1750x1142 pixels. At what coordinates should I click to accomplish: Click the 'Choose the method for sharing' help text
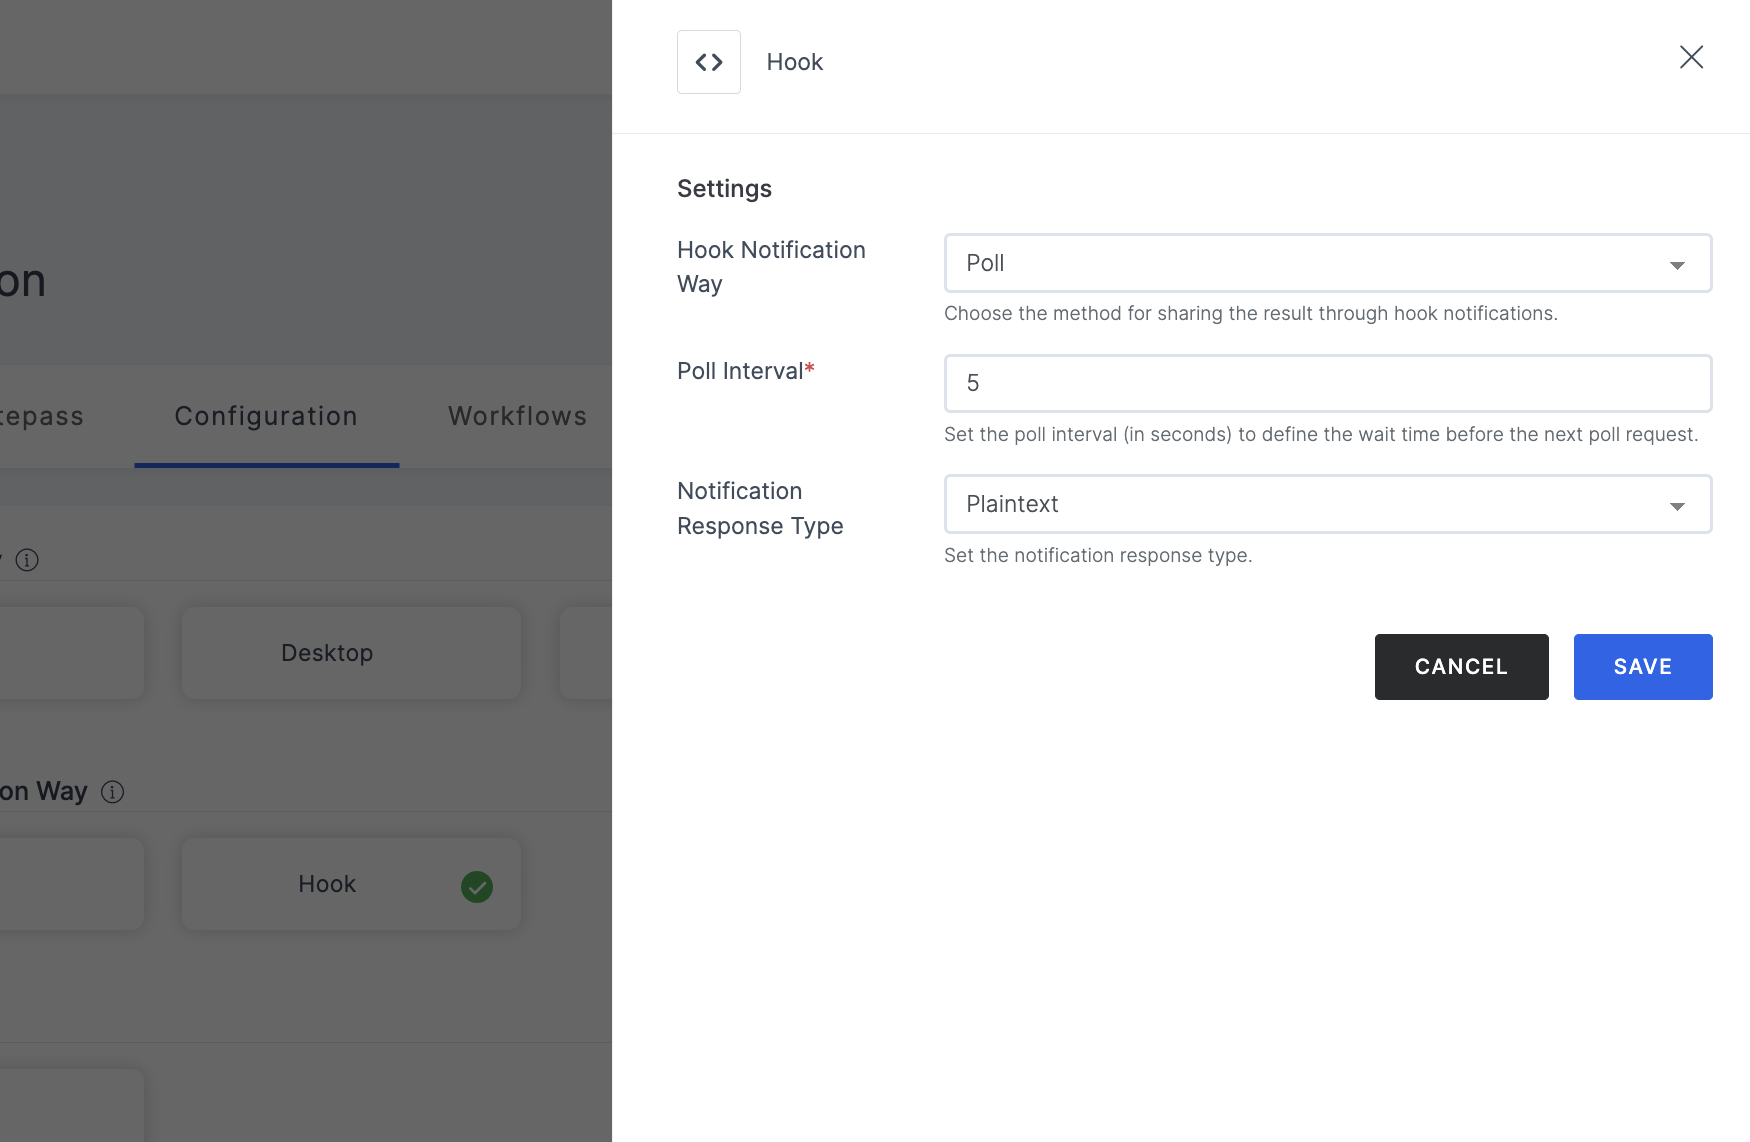pos(1251,313)
